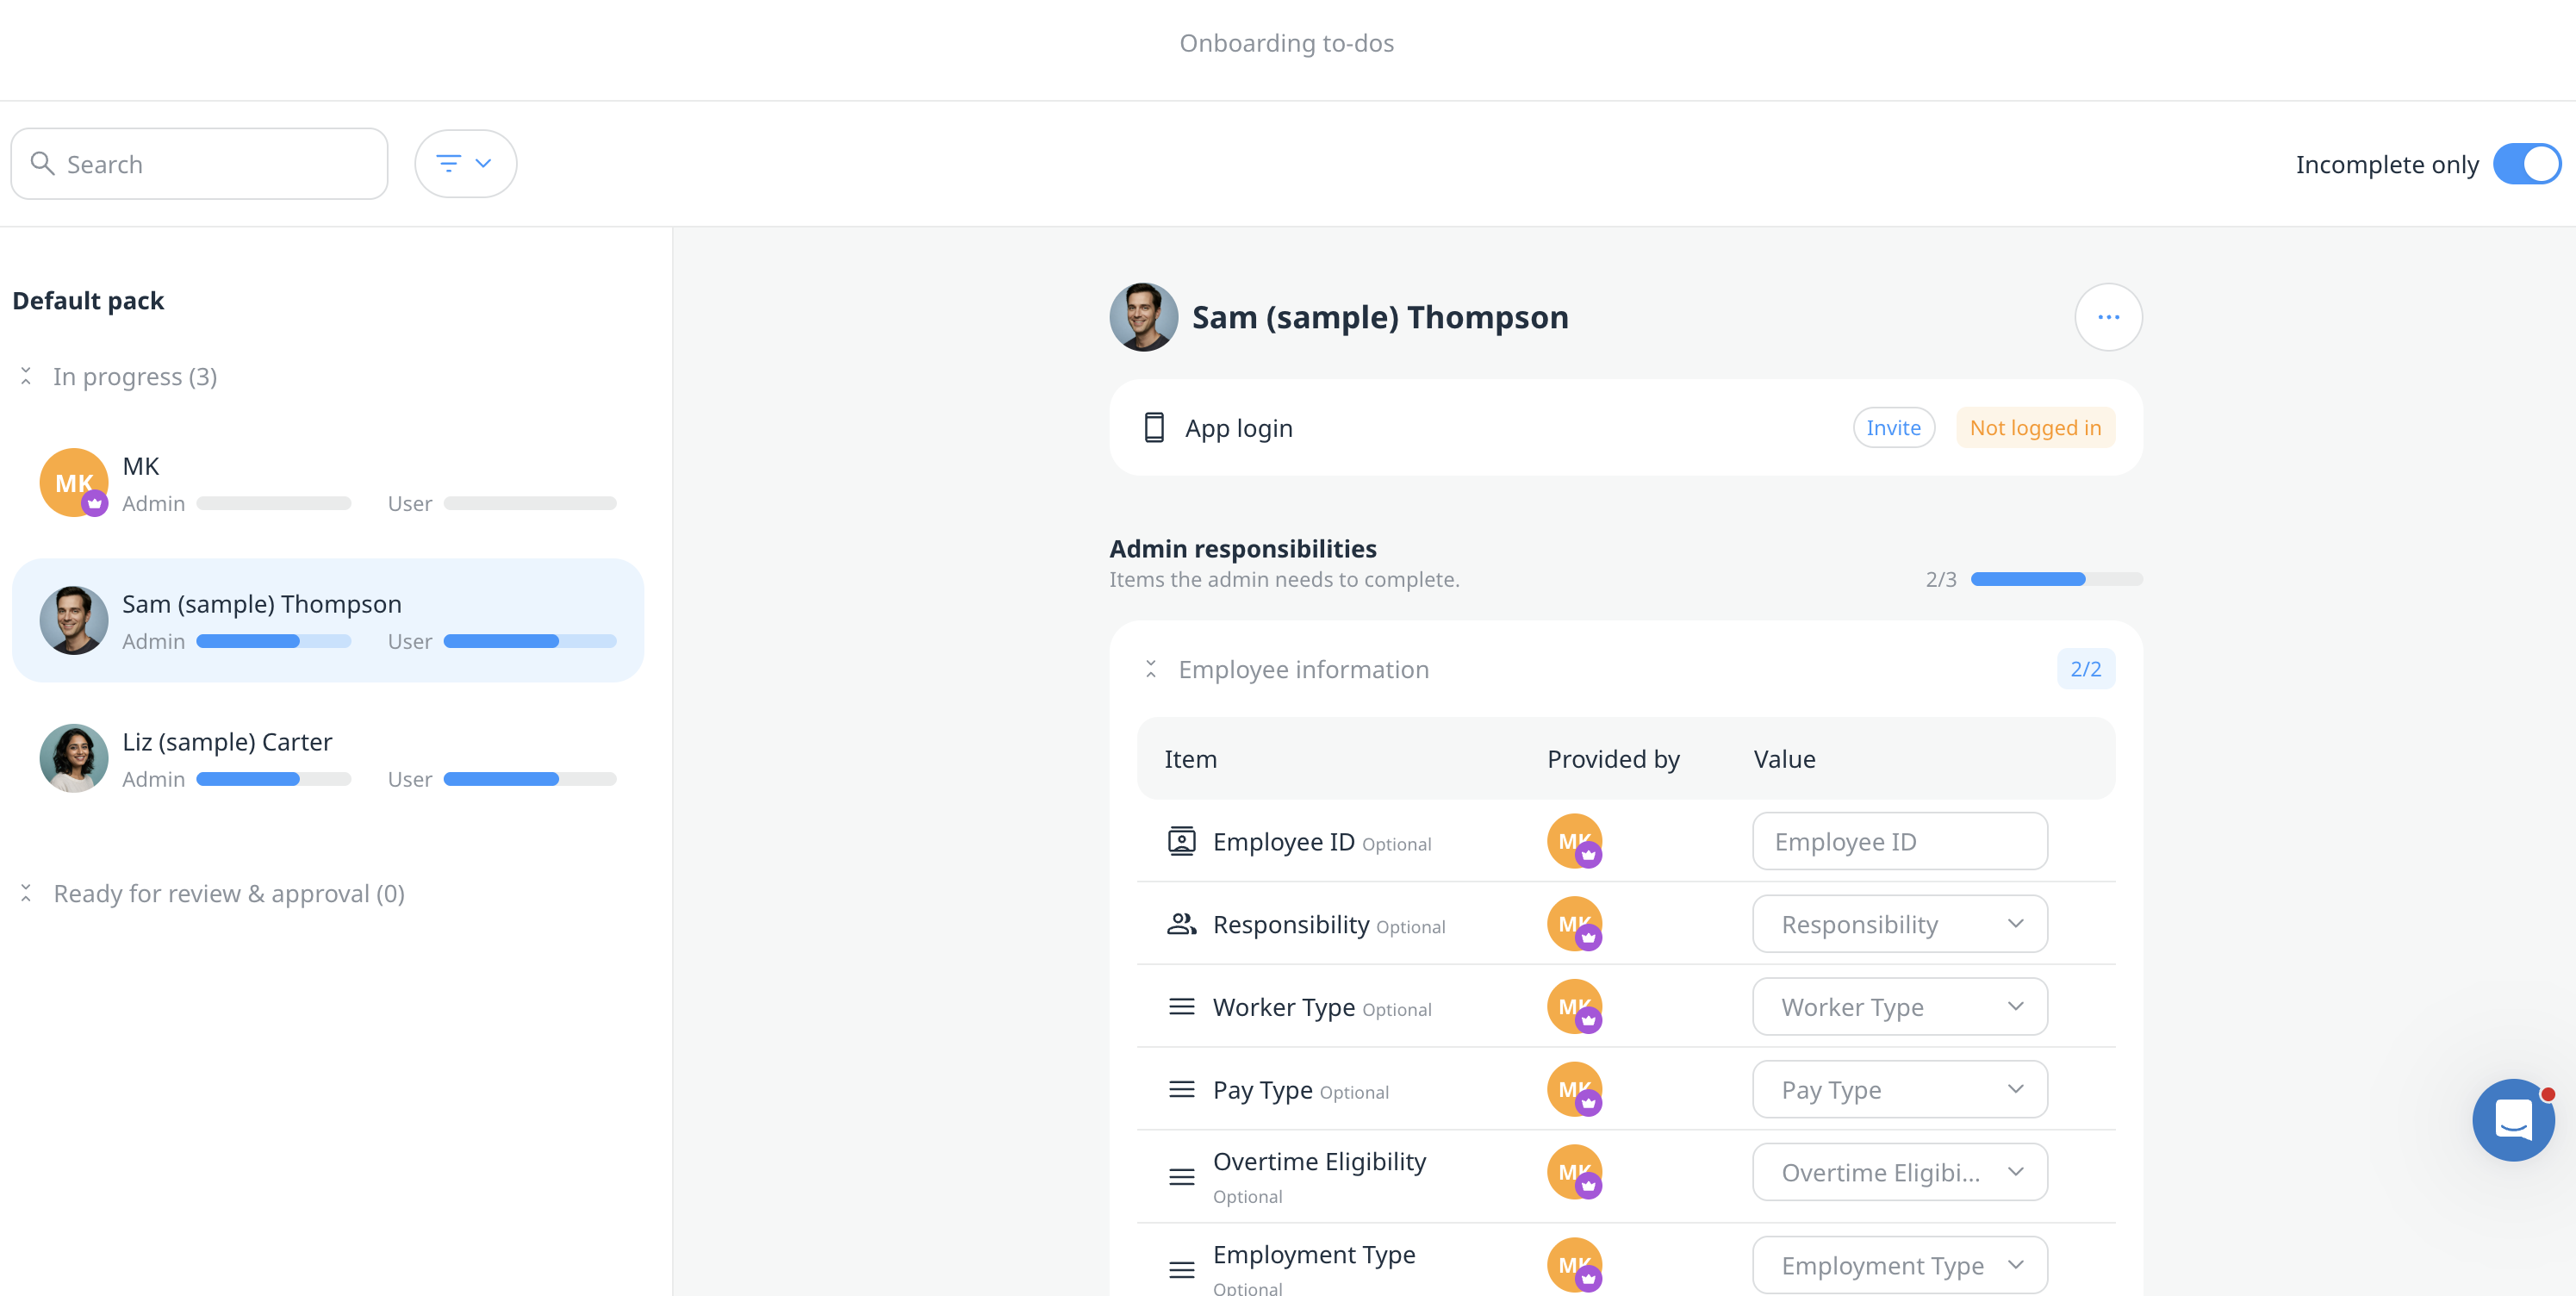2576x1296 pixels.
Task: Click the Worker Type list icon
Action: pos(1182,1006)
